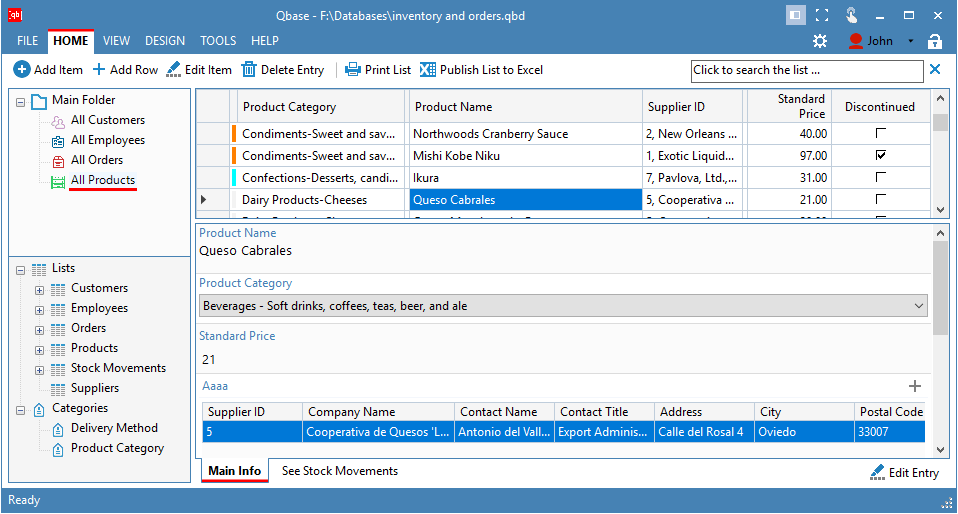Screen dimensions: 958x514
Task: Check Discontinued for Ikura
Action: click(x=880, y=177)
